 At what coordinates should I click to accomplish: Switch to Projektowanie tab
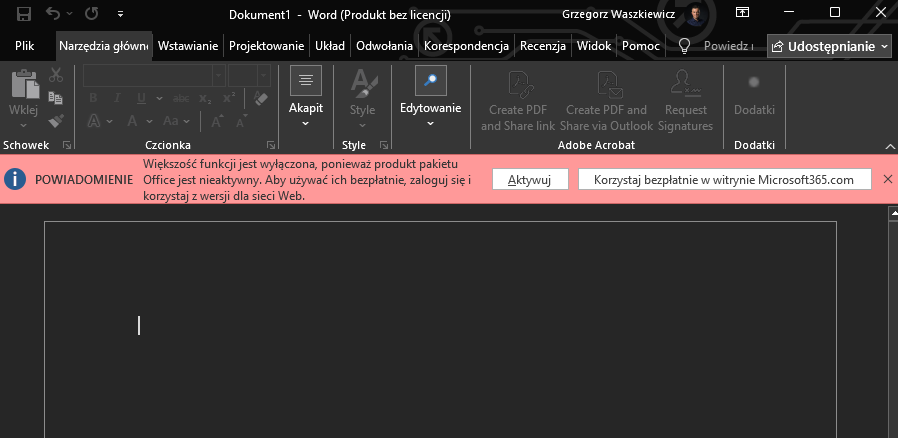pyautogui.click(x=266, y=46)
